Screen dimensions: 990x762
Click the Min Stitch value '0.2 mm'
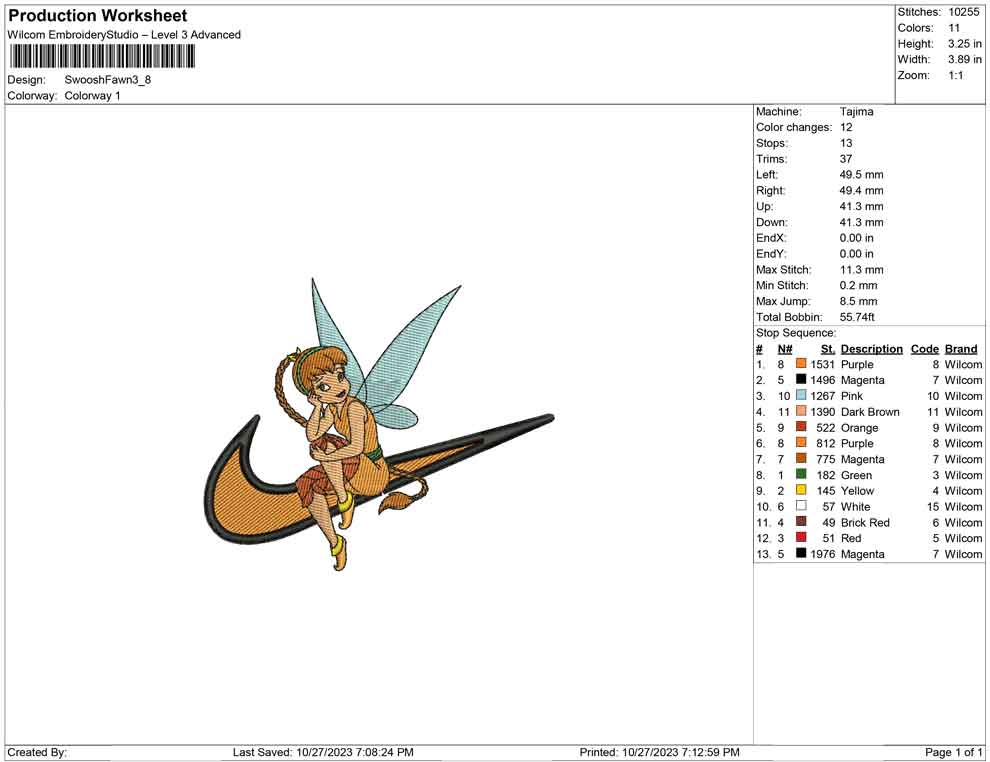(859, 285)
